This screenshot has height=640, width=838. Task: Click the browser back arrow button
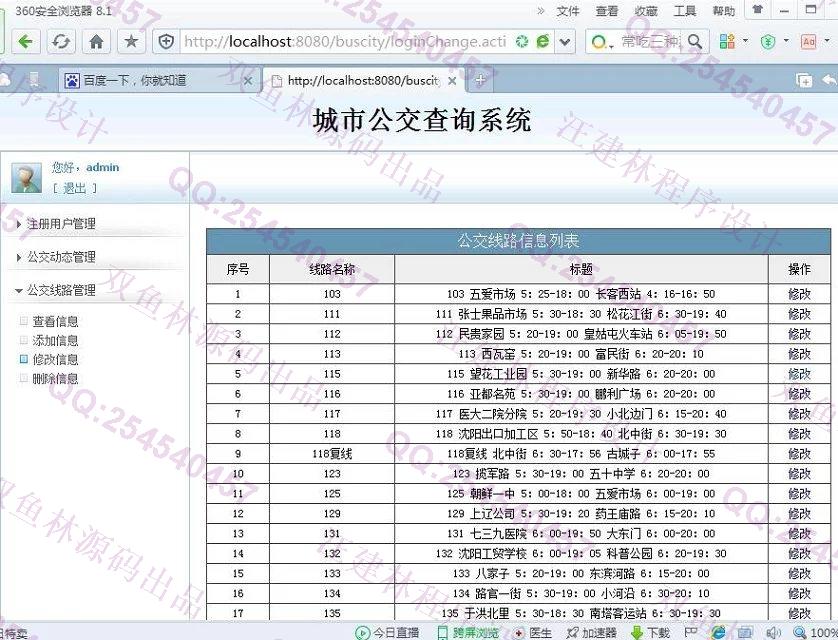[x=25, y=42]
